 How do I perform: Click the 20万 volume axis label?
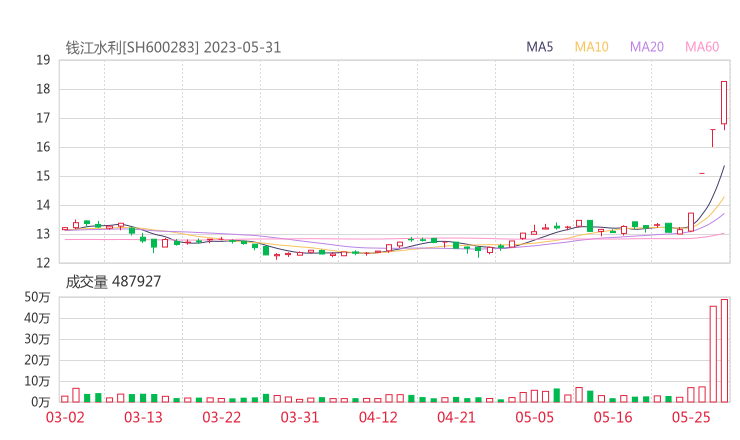point(37,360)
